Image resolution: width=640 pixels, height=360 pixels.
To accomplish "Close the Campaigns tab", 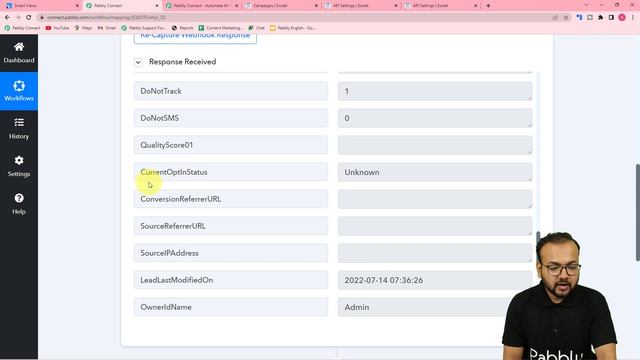I will (316, 6).
